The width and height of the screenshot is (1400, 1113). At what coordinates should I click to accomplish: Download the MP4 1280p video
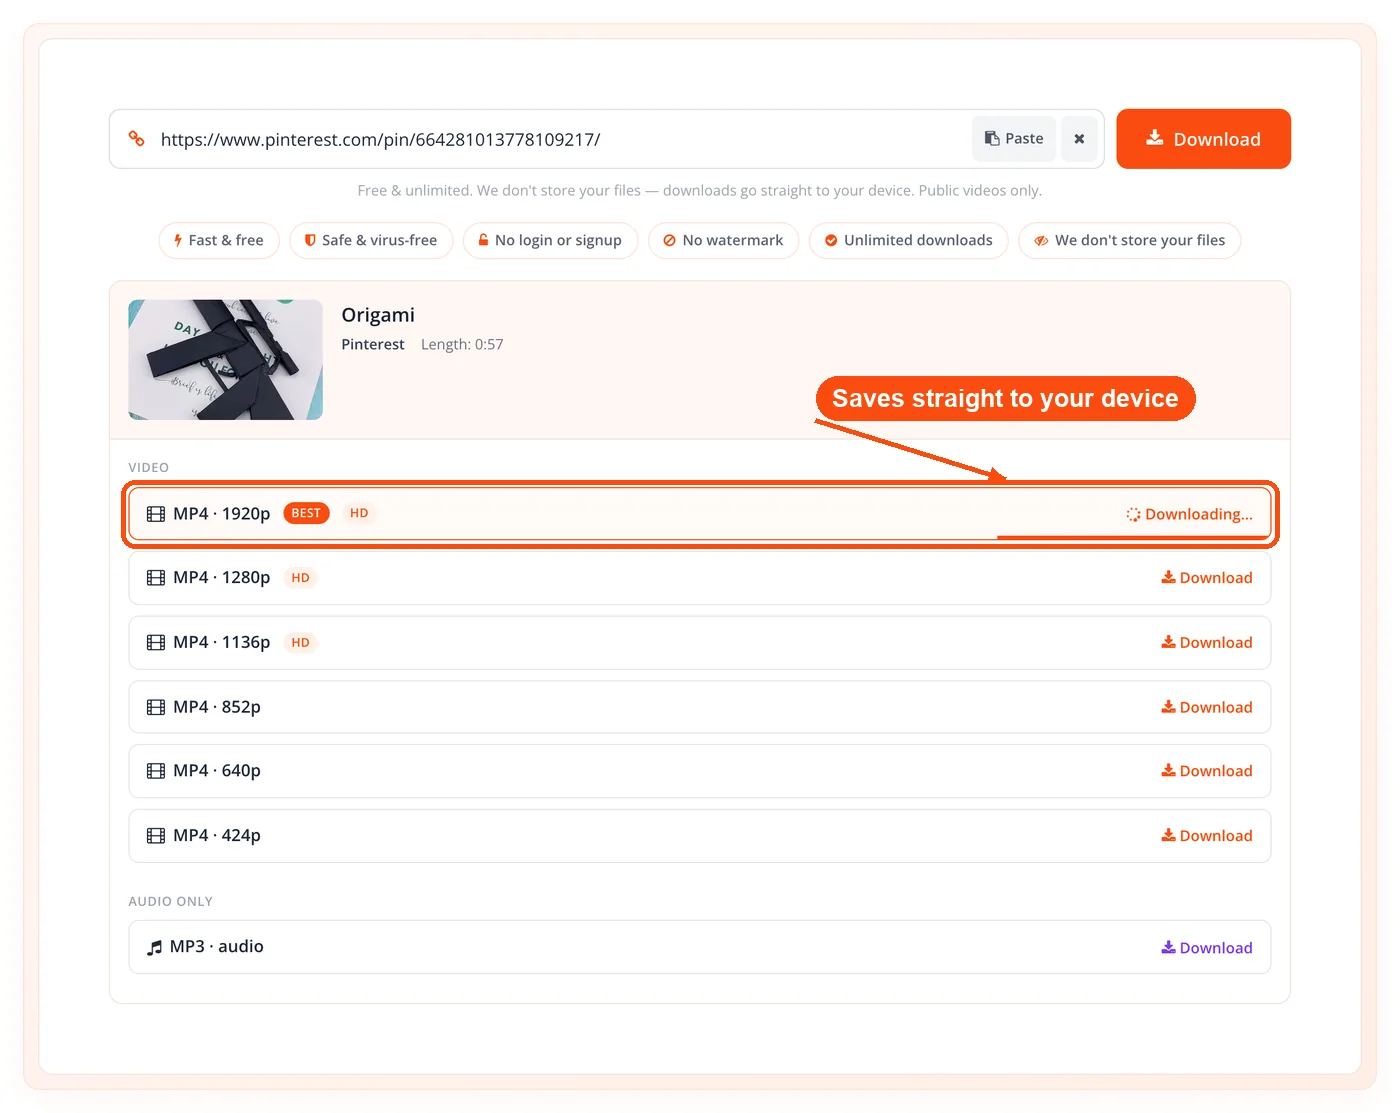[1206, 578]
